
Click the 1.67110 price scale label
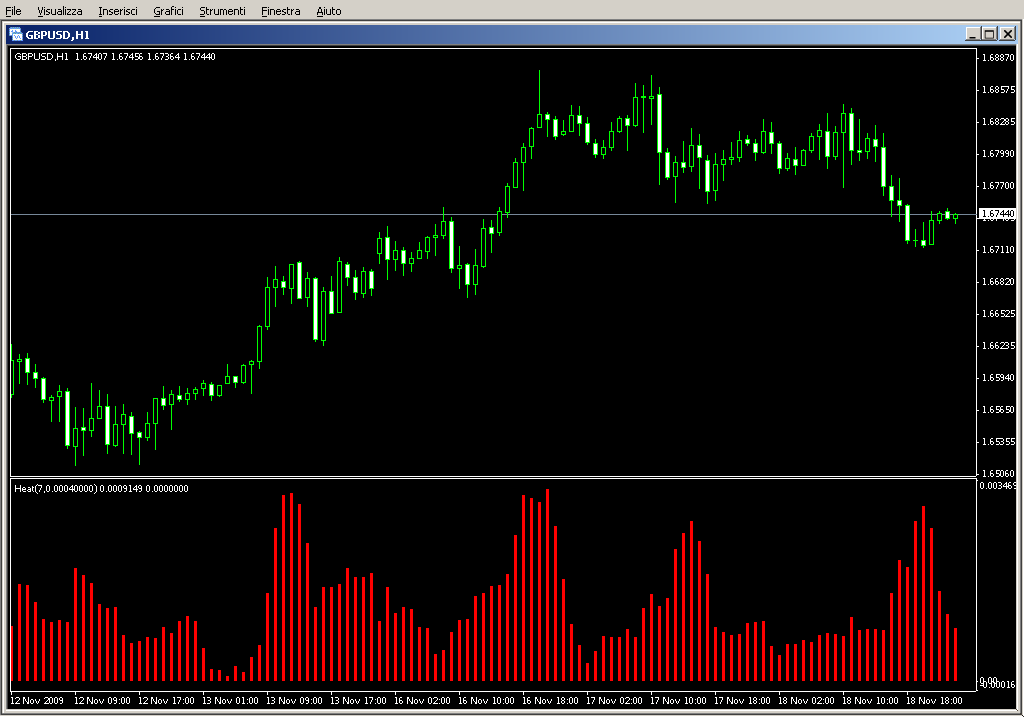tap(998, 249)
